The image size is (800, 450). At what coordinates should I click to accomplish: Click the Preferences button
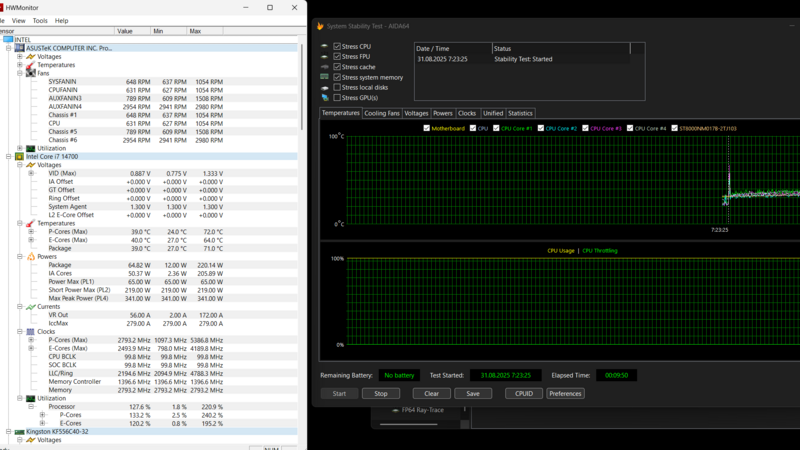point(565,393)
